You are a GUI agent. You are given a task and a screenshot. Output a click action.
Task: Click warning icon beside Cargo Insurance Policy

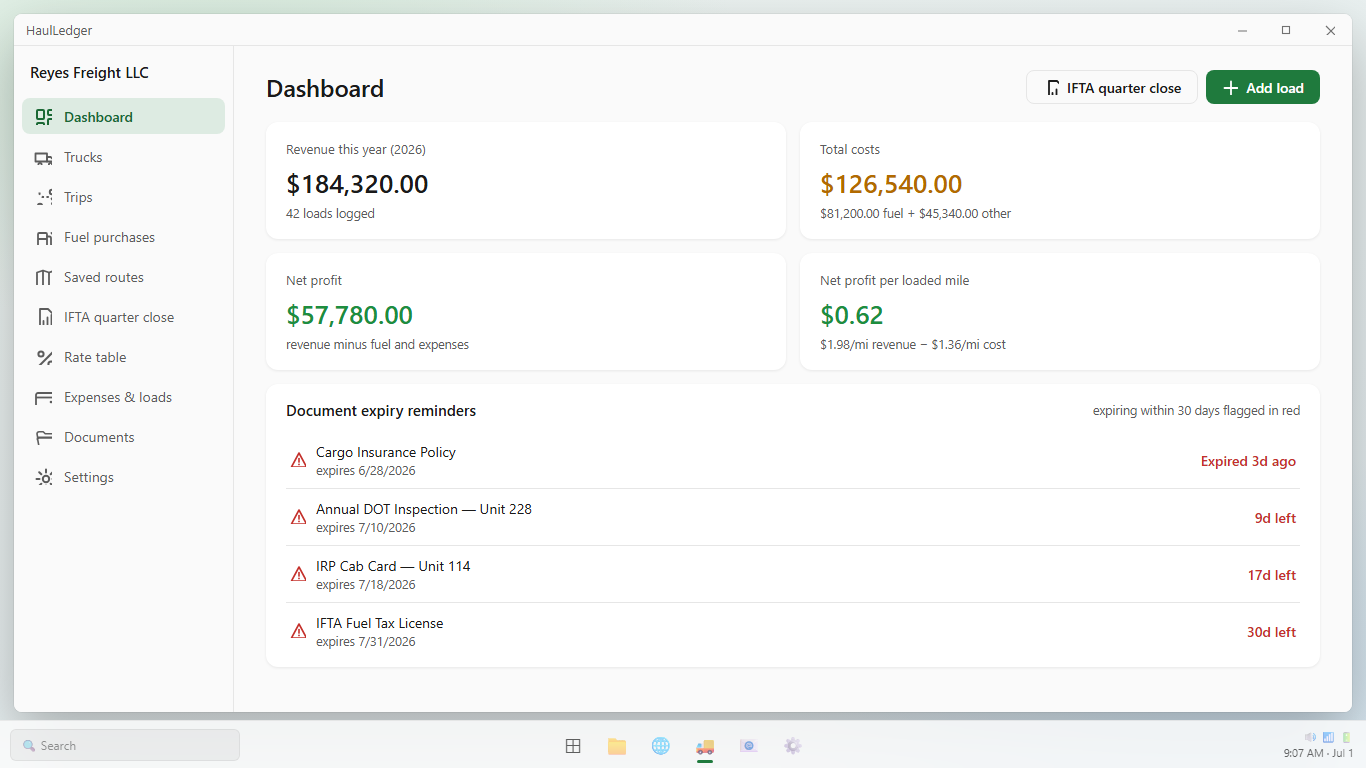pyautogui.click(x=298, y=461)
